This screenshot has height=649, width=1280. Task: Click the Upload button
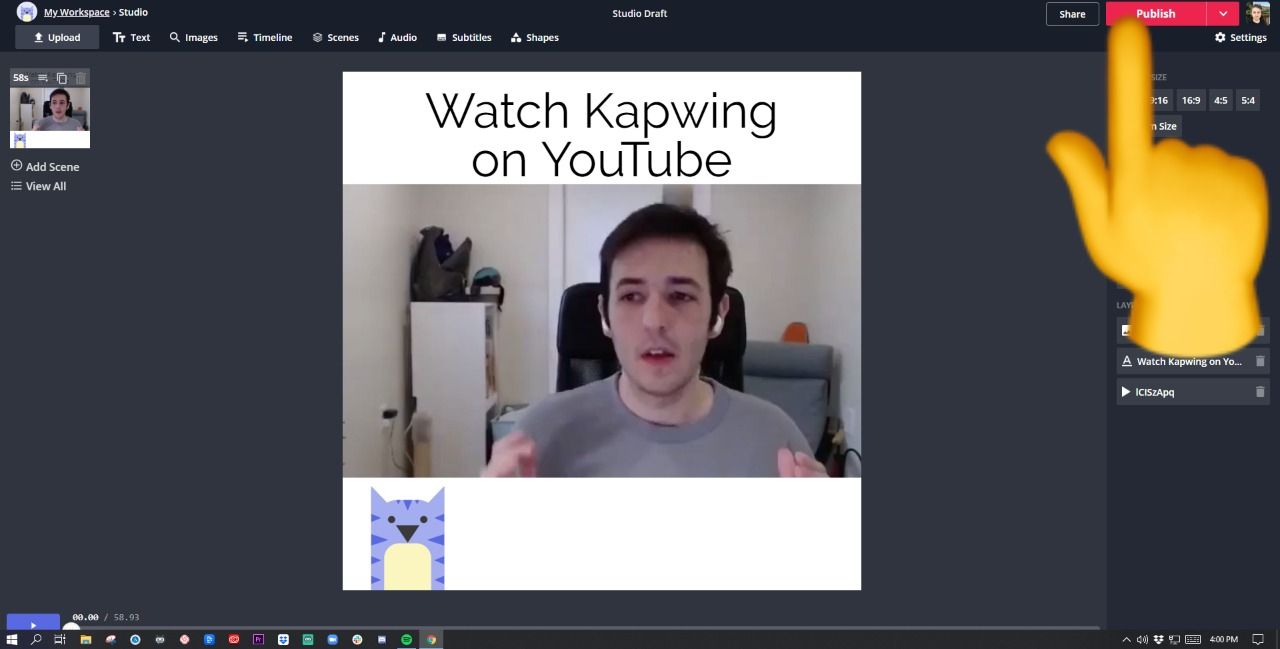click(57, 37)
